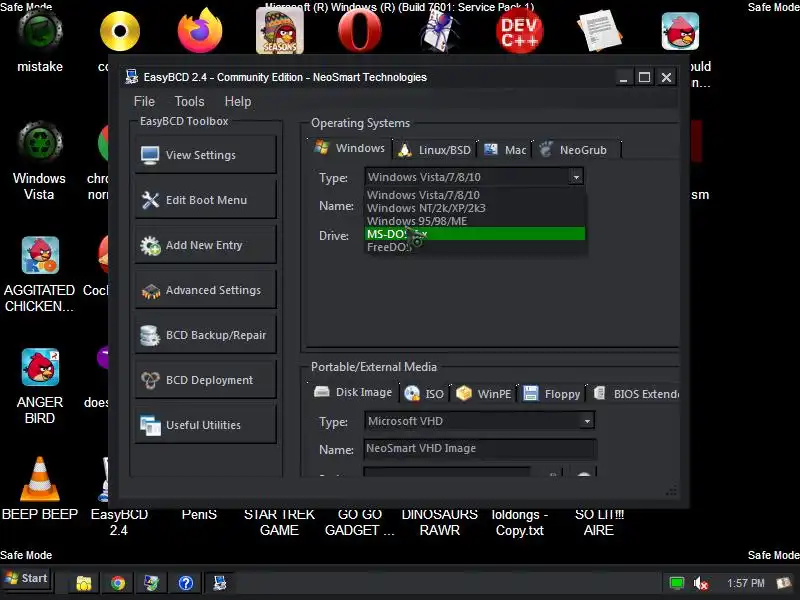Choose MS-DOS 6.x option

point(475,234)
